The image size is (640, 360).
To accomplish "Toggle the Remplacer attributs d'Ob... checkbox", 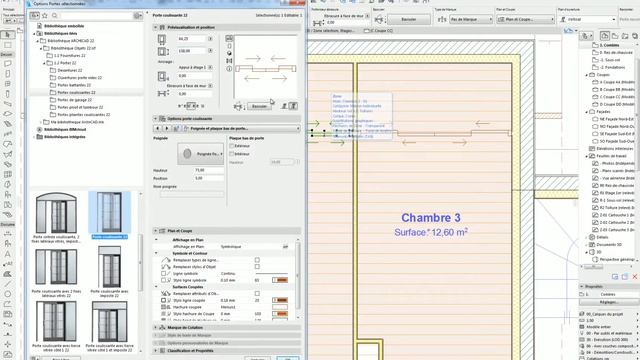I will tap(257, 293).
